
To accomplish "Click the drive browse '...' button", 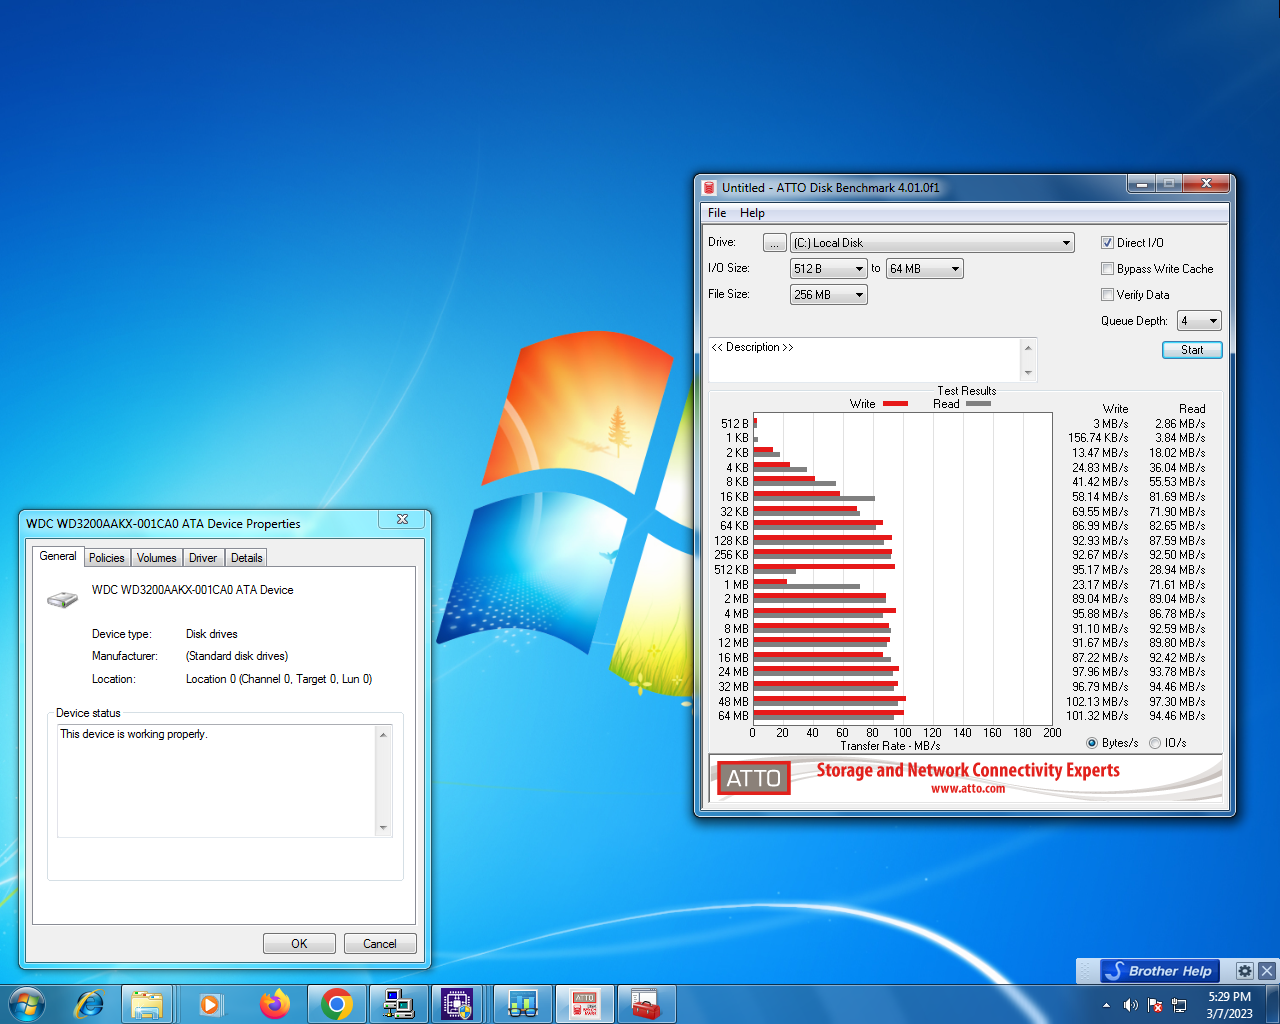I will (x=774, y=243).
